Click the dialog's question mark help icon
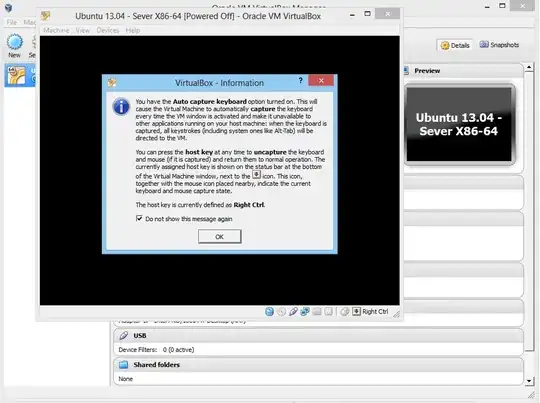This screenshot has width=540, height=403. (x=300, y=81)
